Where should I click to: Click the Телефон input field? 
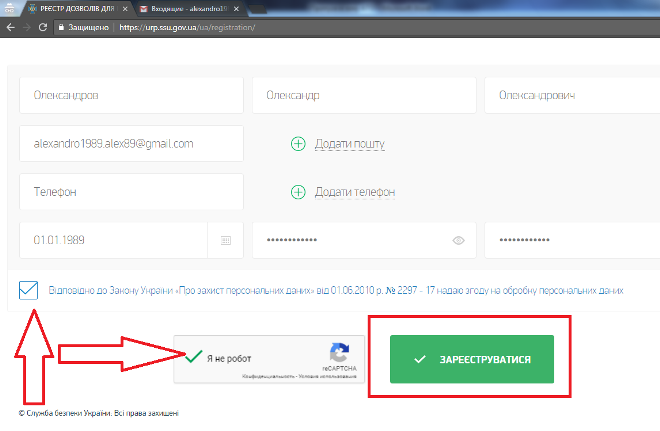coord(131,192)
